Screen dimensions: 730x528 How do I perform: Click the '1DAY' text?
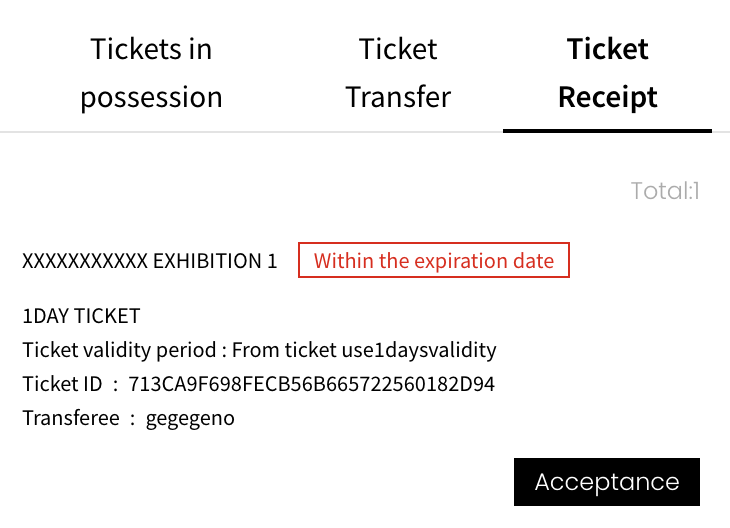click(x=44, y=317)
